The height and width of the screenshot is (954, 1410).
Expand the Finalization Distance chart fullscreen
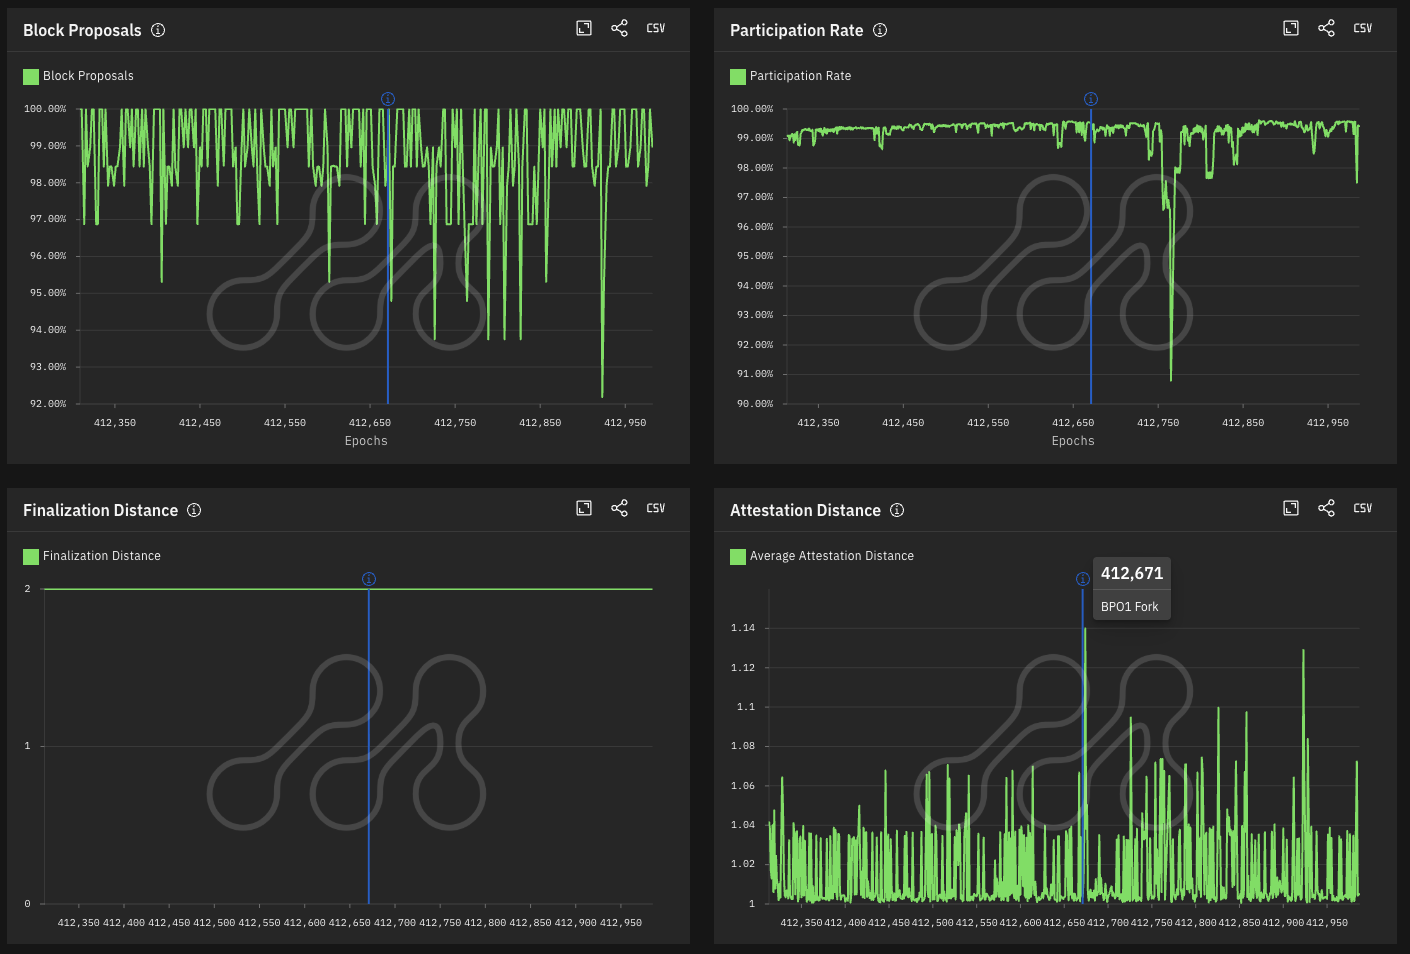pyautogui.click(x=584, y=508)
